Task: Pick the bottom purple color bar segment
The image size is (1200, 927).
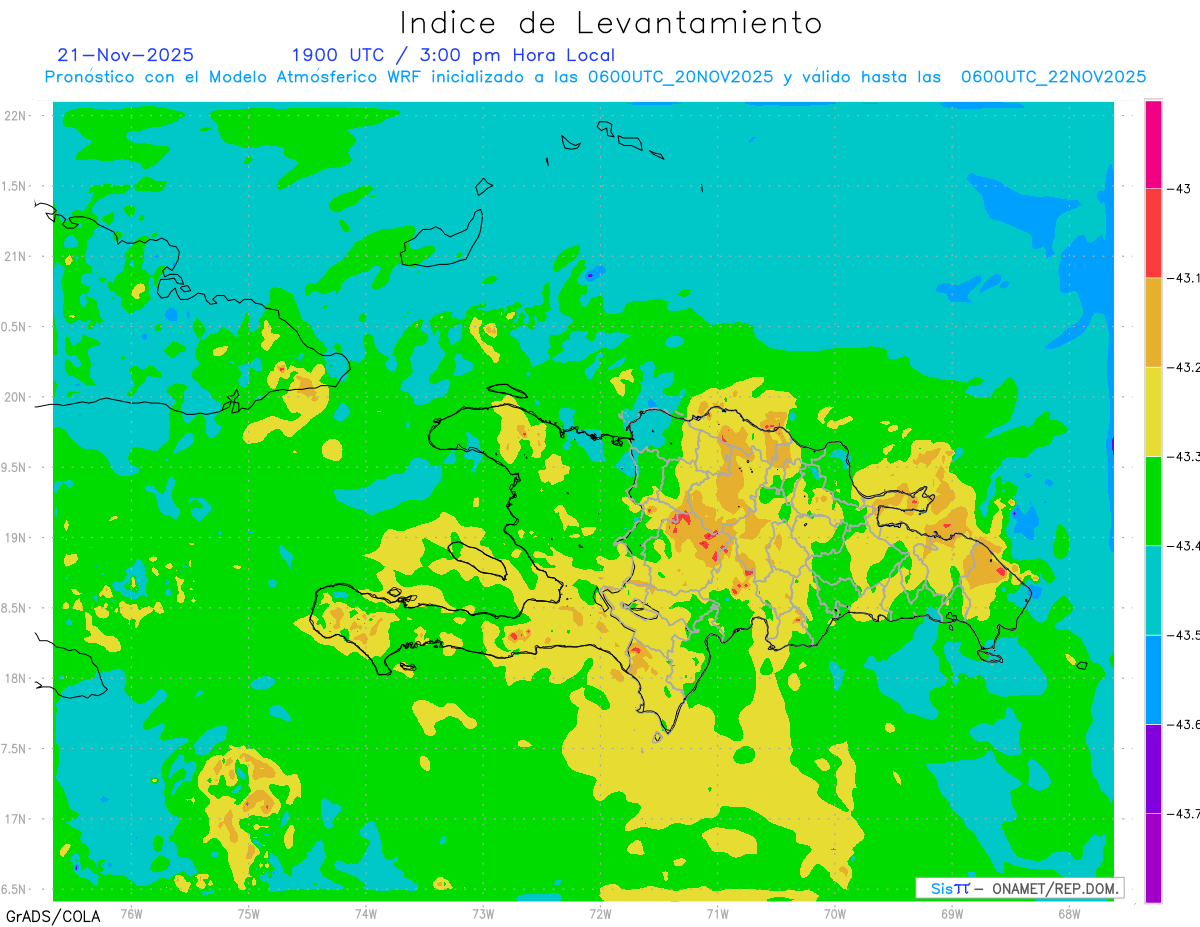Action: click(x=1153, y=857)
